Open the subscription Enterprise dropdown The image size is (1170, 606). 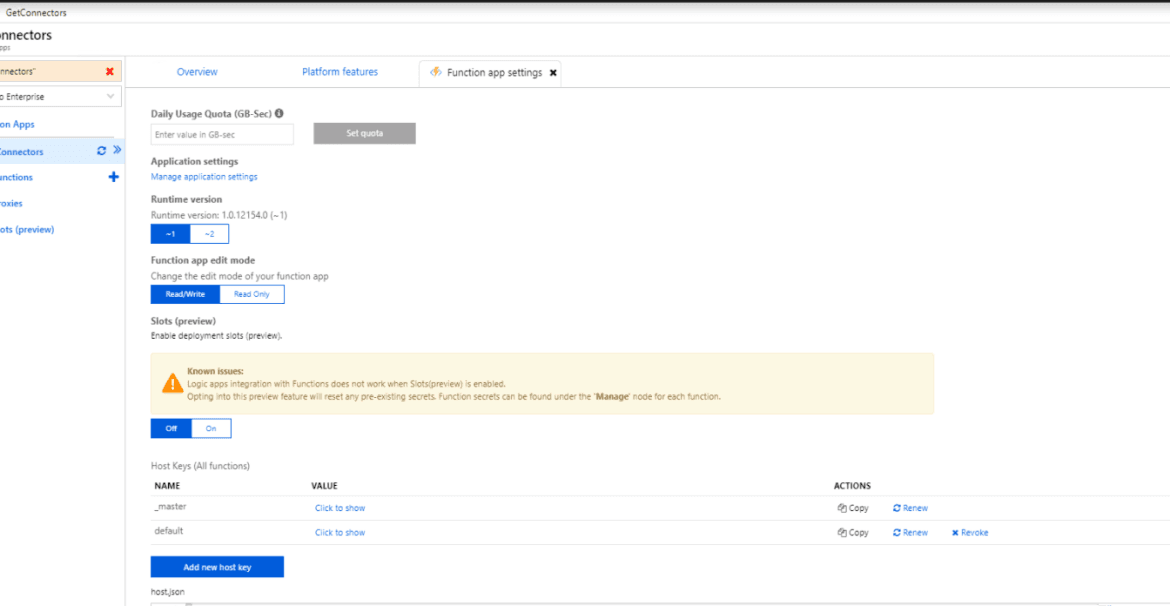click(x=58, y=96)
